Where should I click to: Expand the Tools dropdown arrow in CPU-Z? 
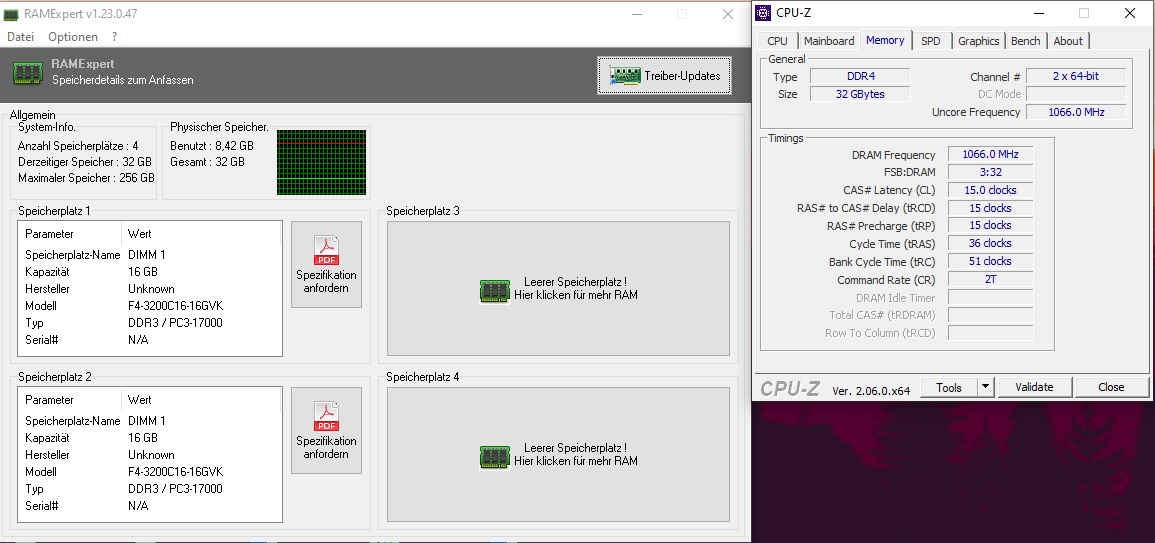click(986, 388)
